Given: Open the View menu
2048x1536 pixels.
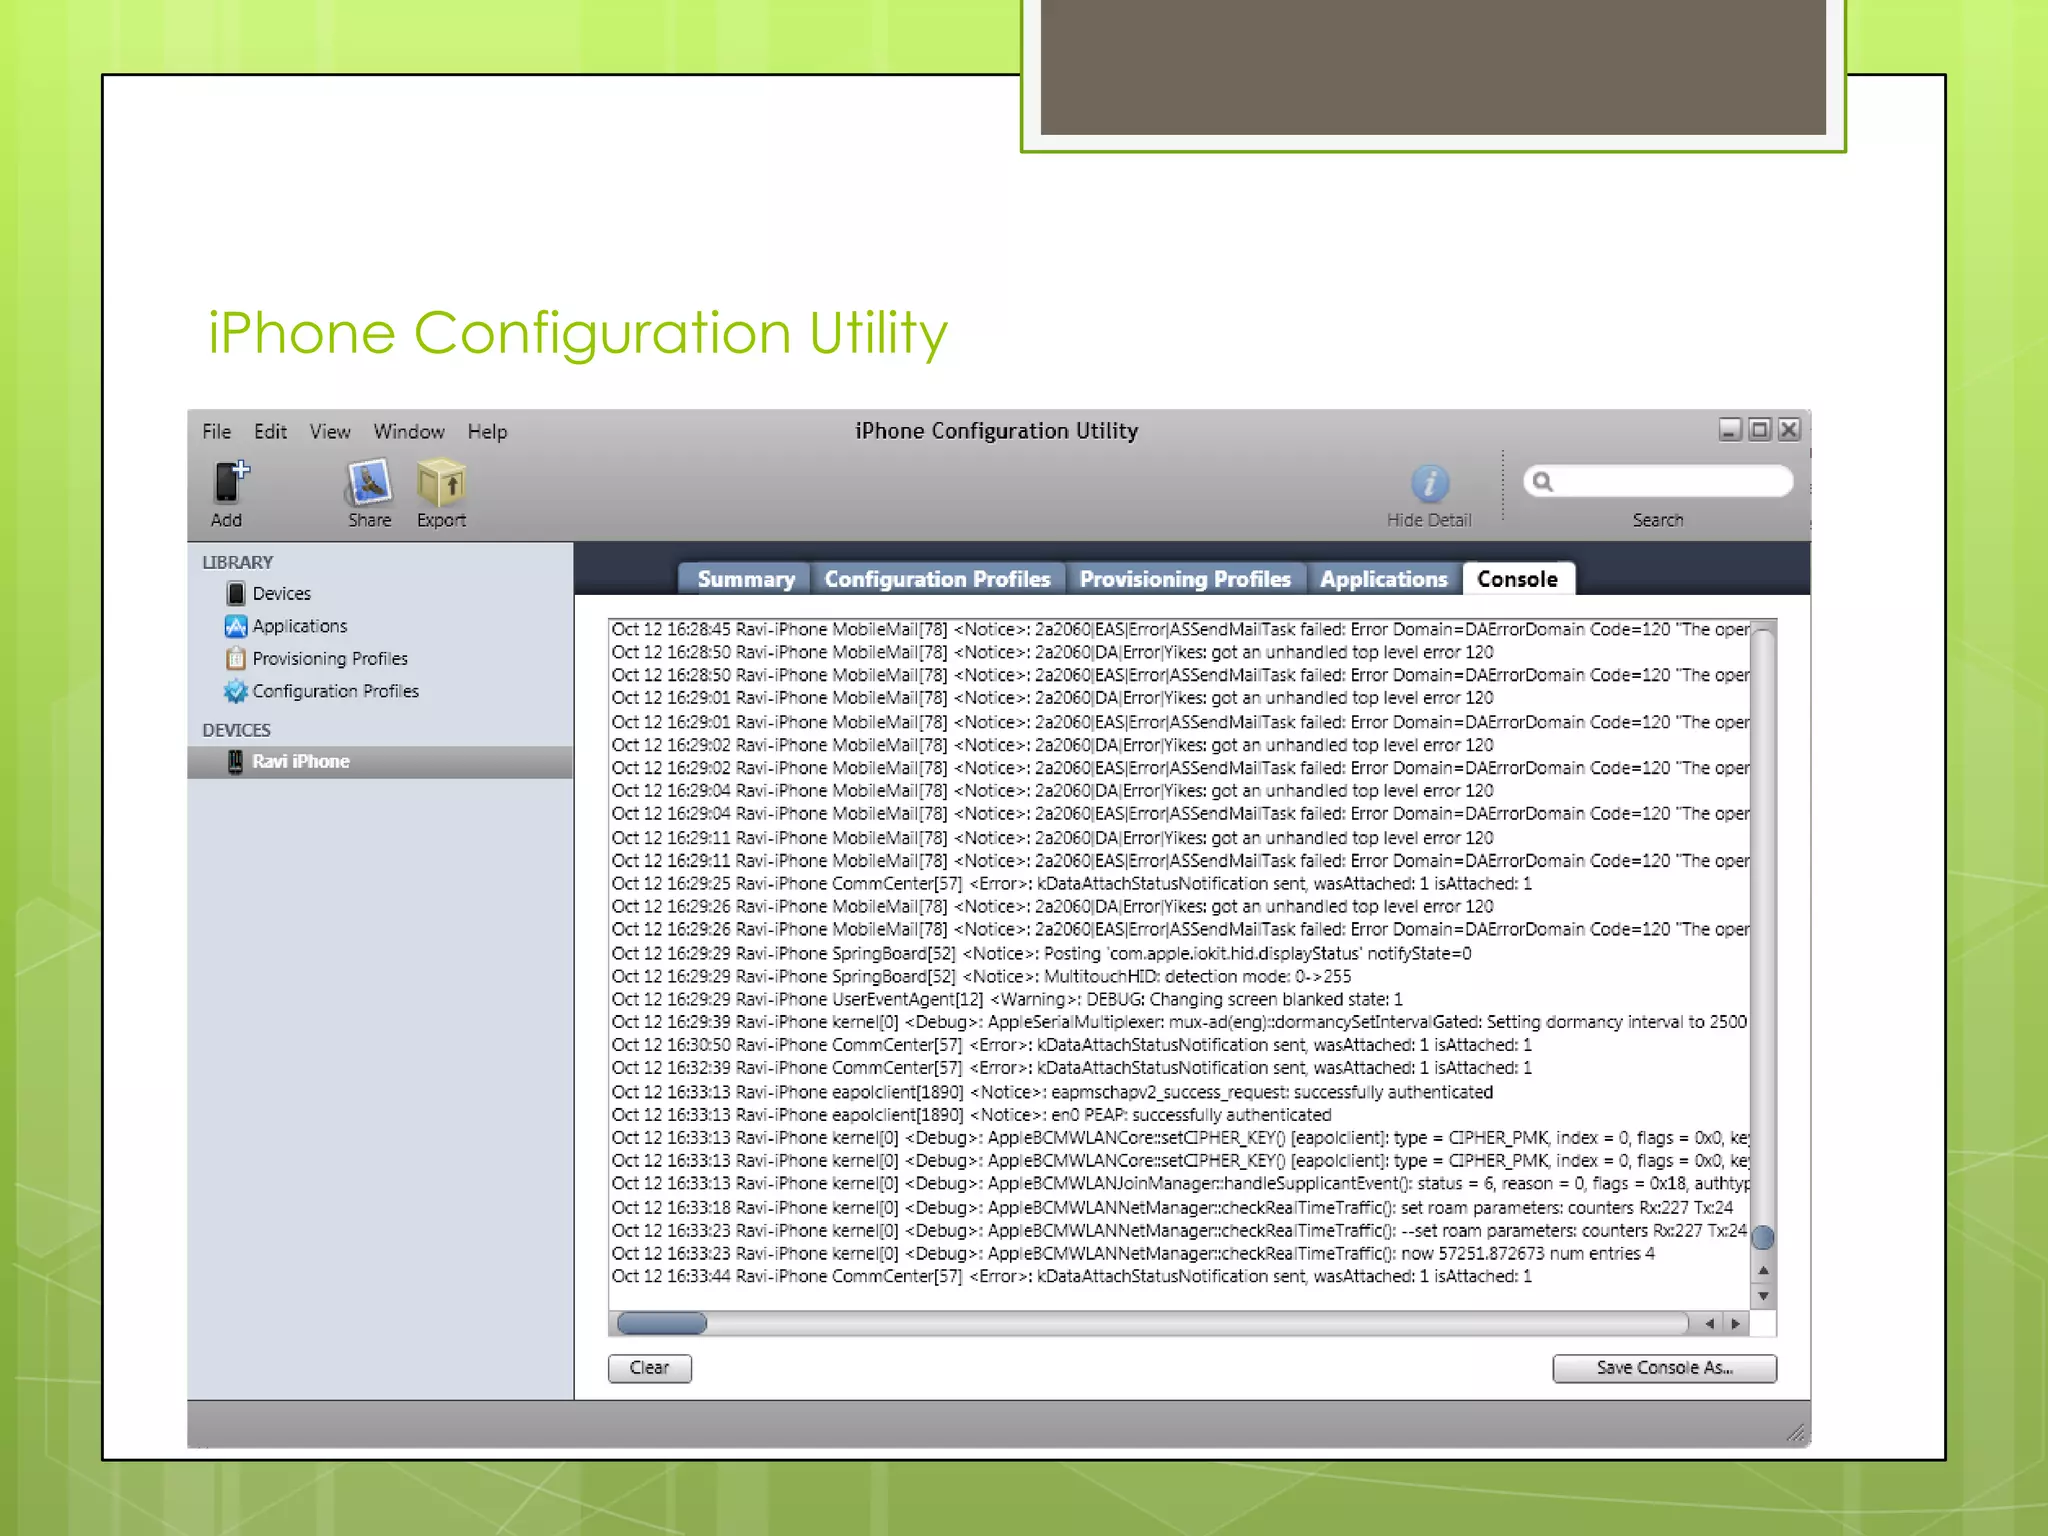Looking at the screenshot, I should tap(329, 431).
